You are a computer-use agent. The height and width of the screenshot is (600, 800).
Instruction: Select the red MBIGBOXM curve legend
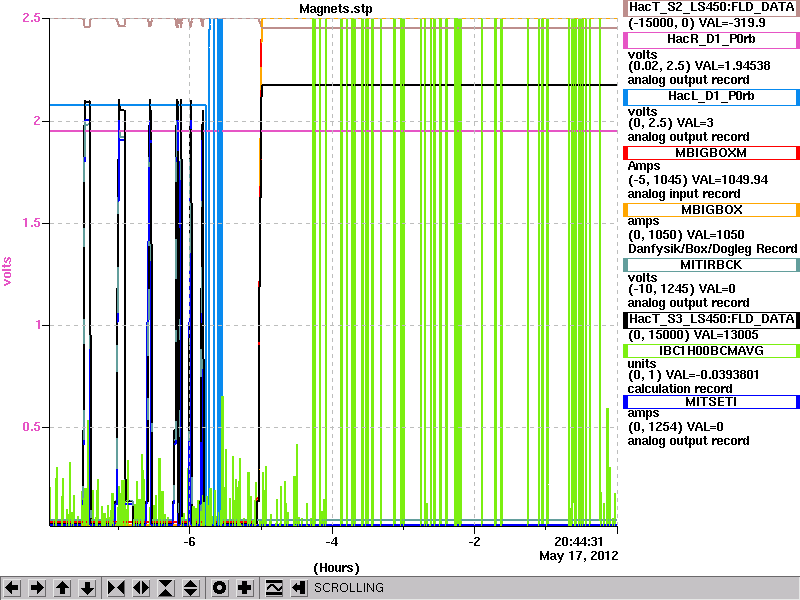click(711, 153)
